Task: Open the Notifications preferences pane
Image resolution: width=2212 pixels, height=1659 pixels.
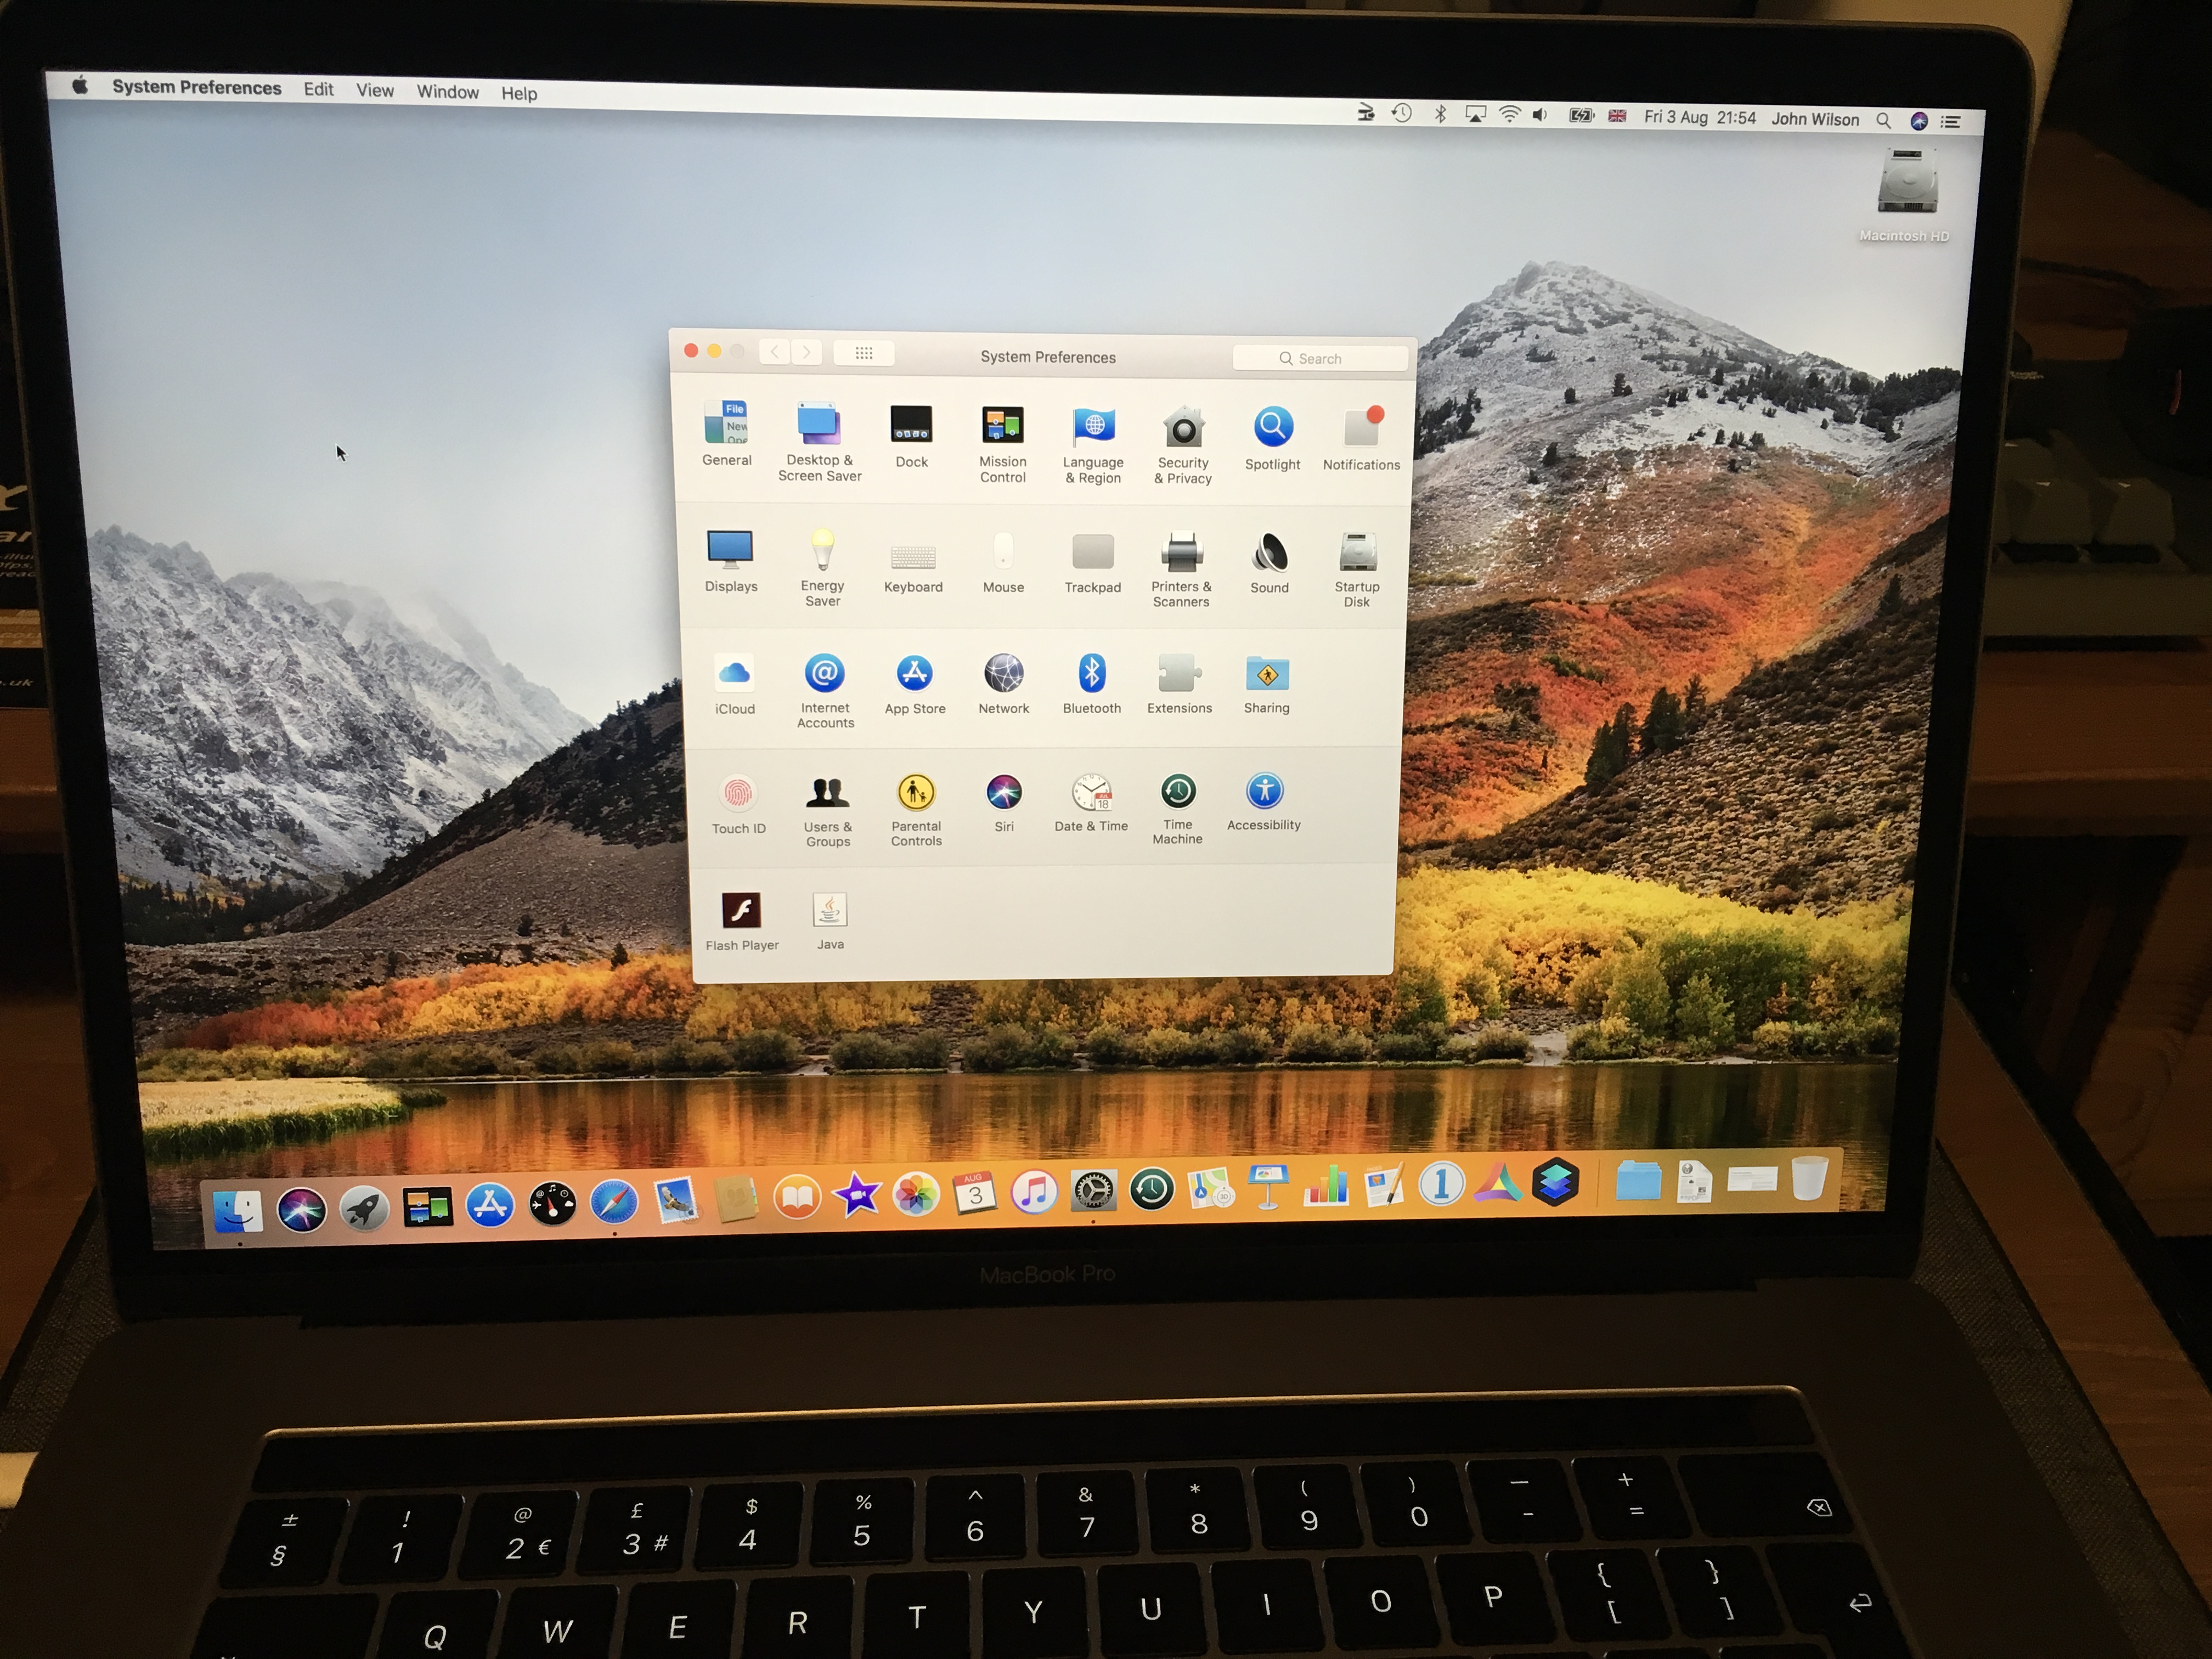Action: (1361, 438)
